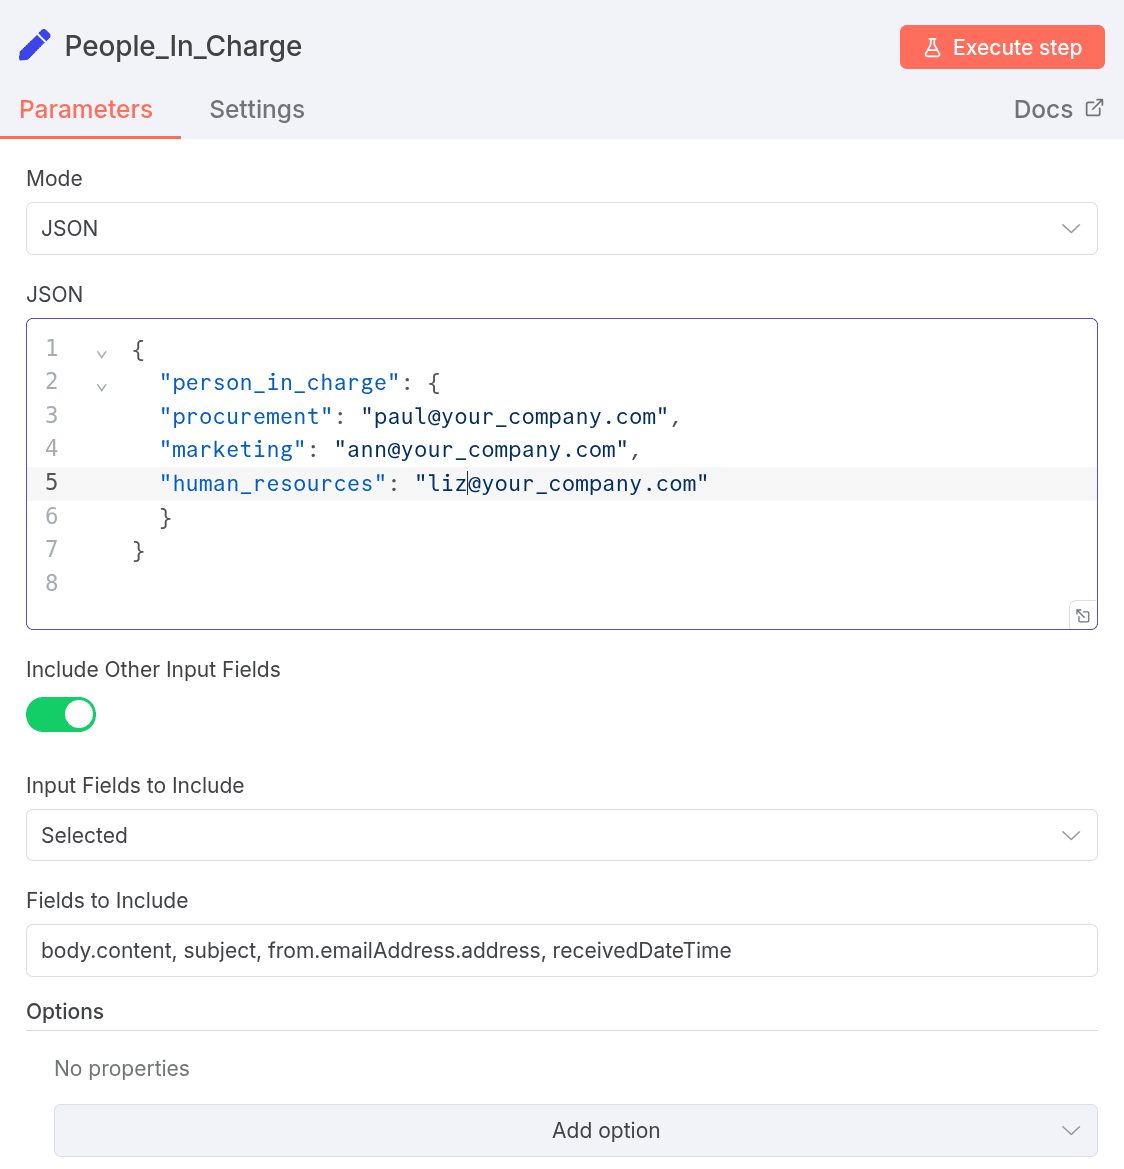
Task: Collapse the fold arrow on line 1
Action: pyautogui.click(x=101, y=353)
